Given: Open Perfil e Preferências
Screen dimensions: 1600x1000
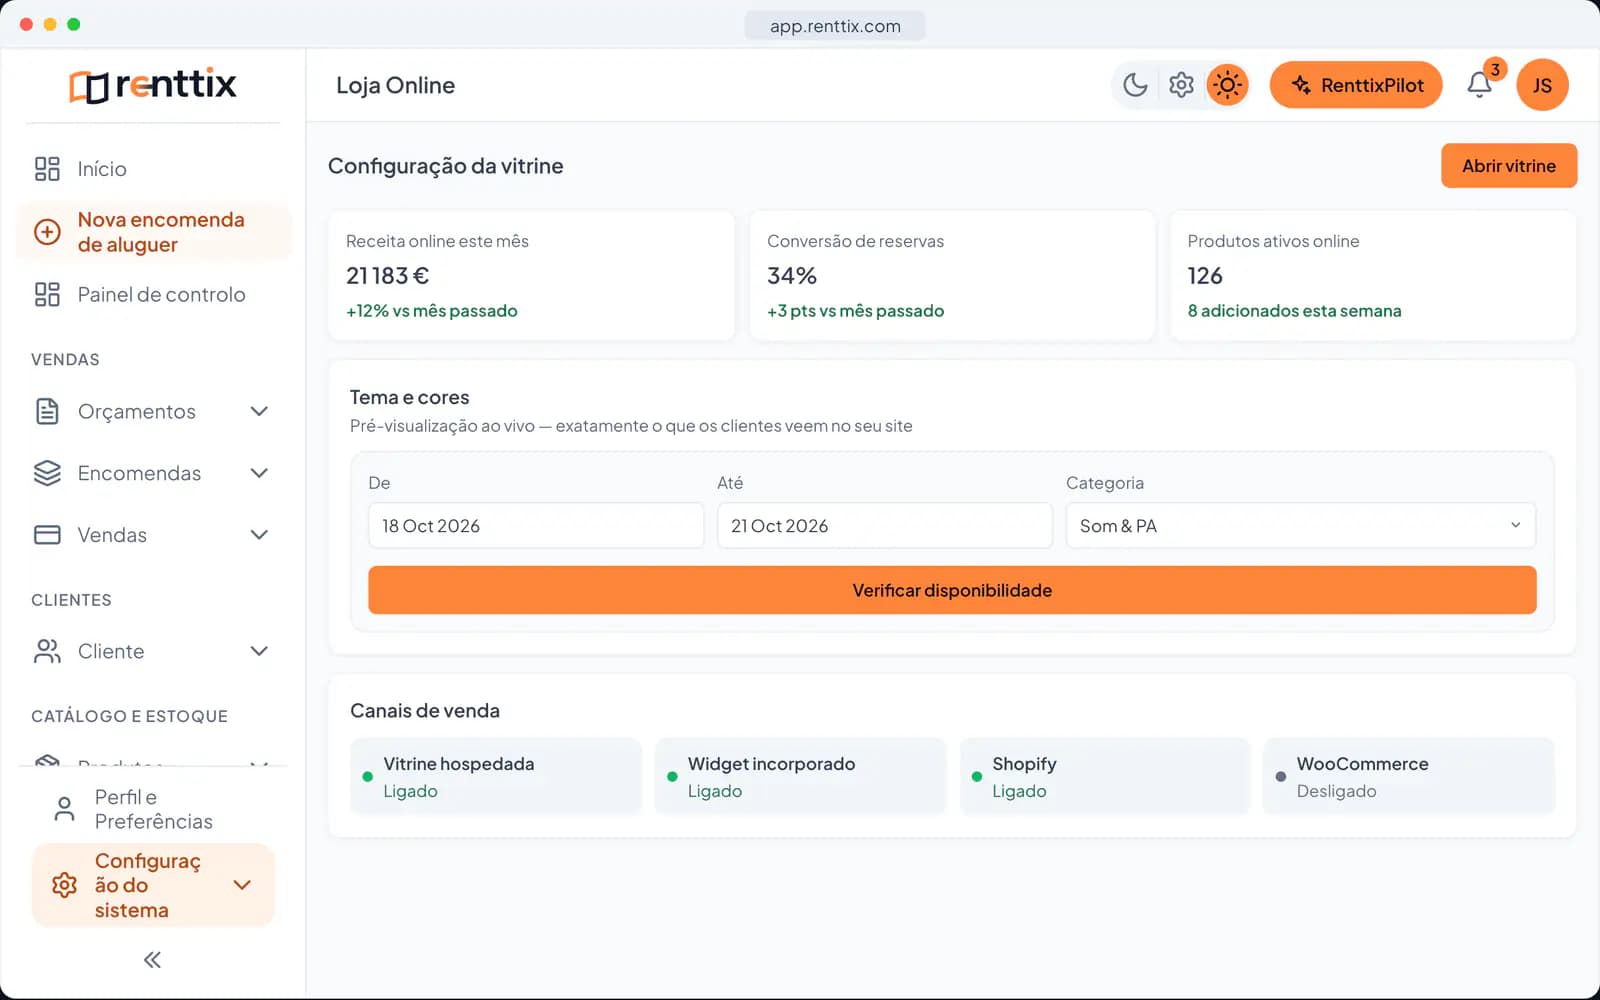Looking at the screenshot, I should pos(153,809).
